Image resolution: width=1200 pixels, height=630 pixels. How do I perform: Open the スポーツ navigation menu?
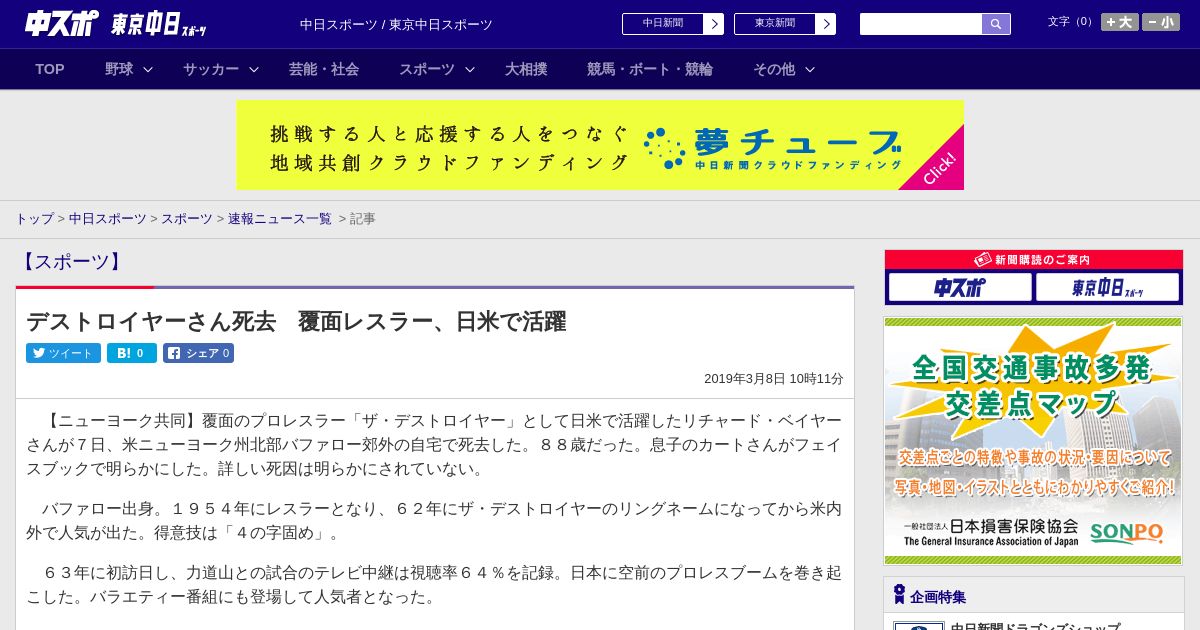(427, 69)
